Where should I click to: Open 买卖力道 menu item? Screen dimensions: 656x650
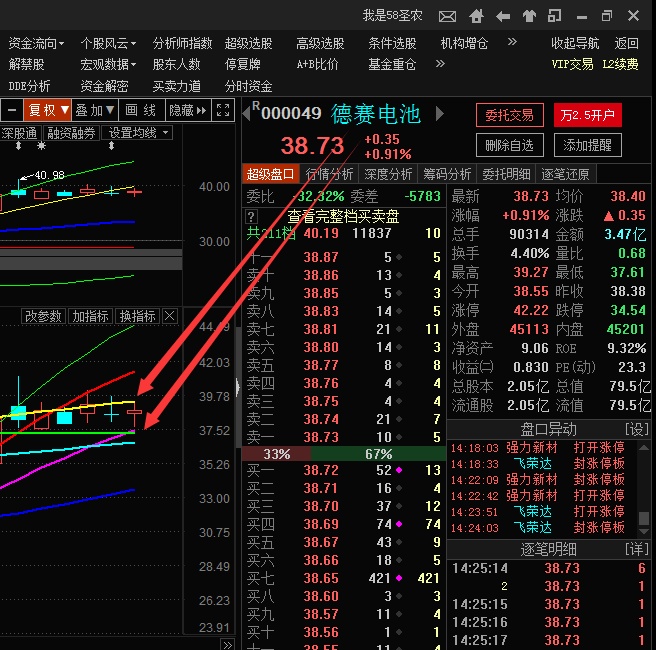click(x=177, y=86)
